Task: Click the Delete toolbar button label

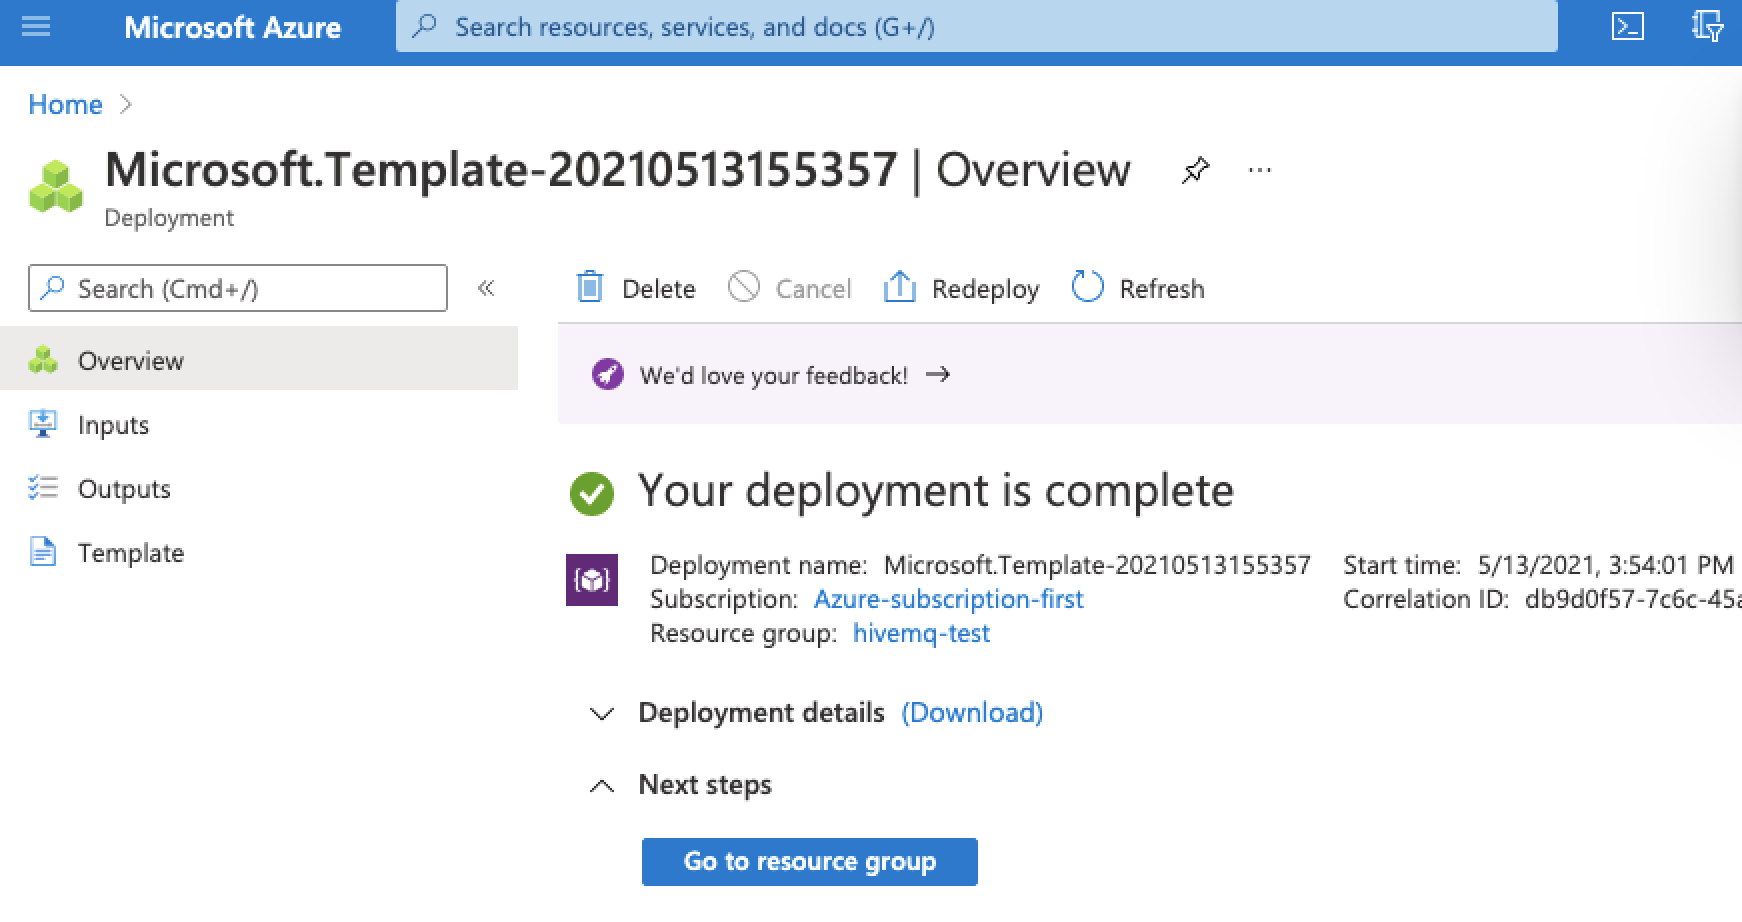Action: click(659, 289)
